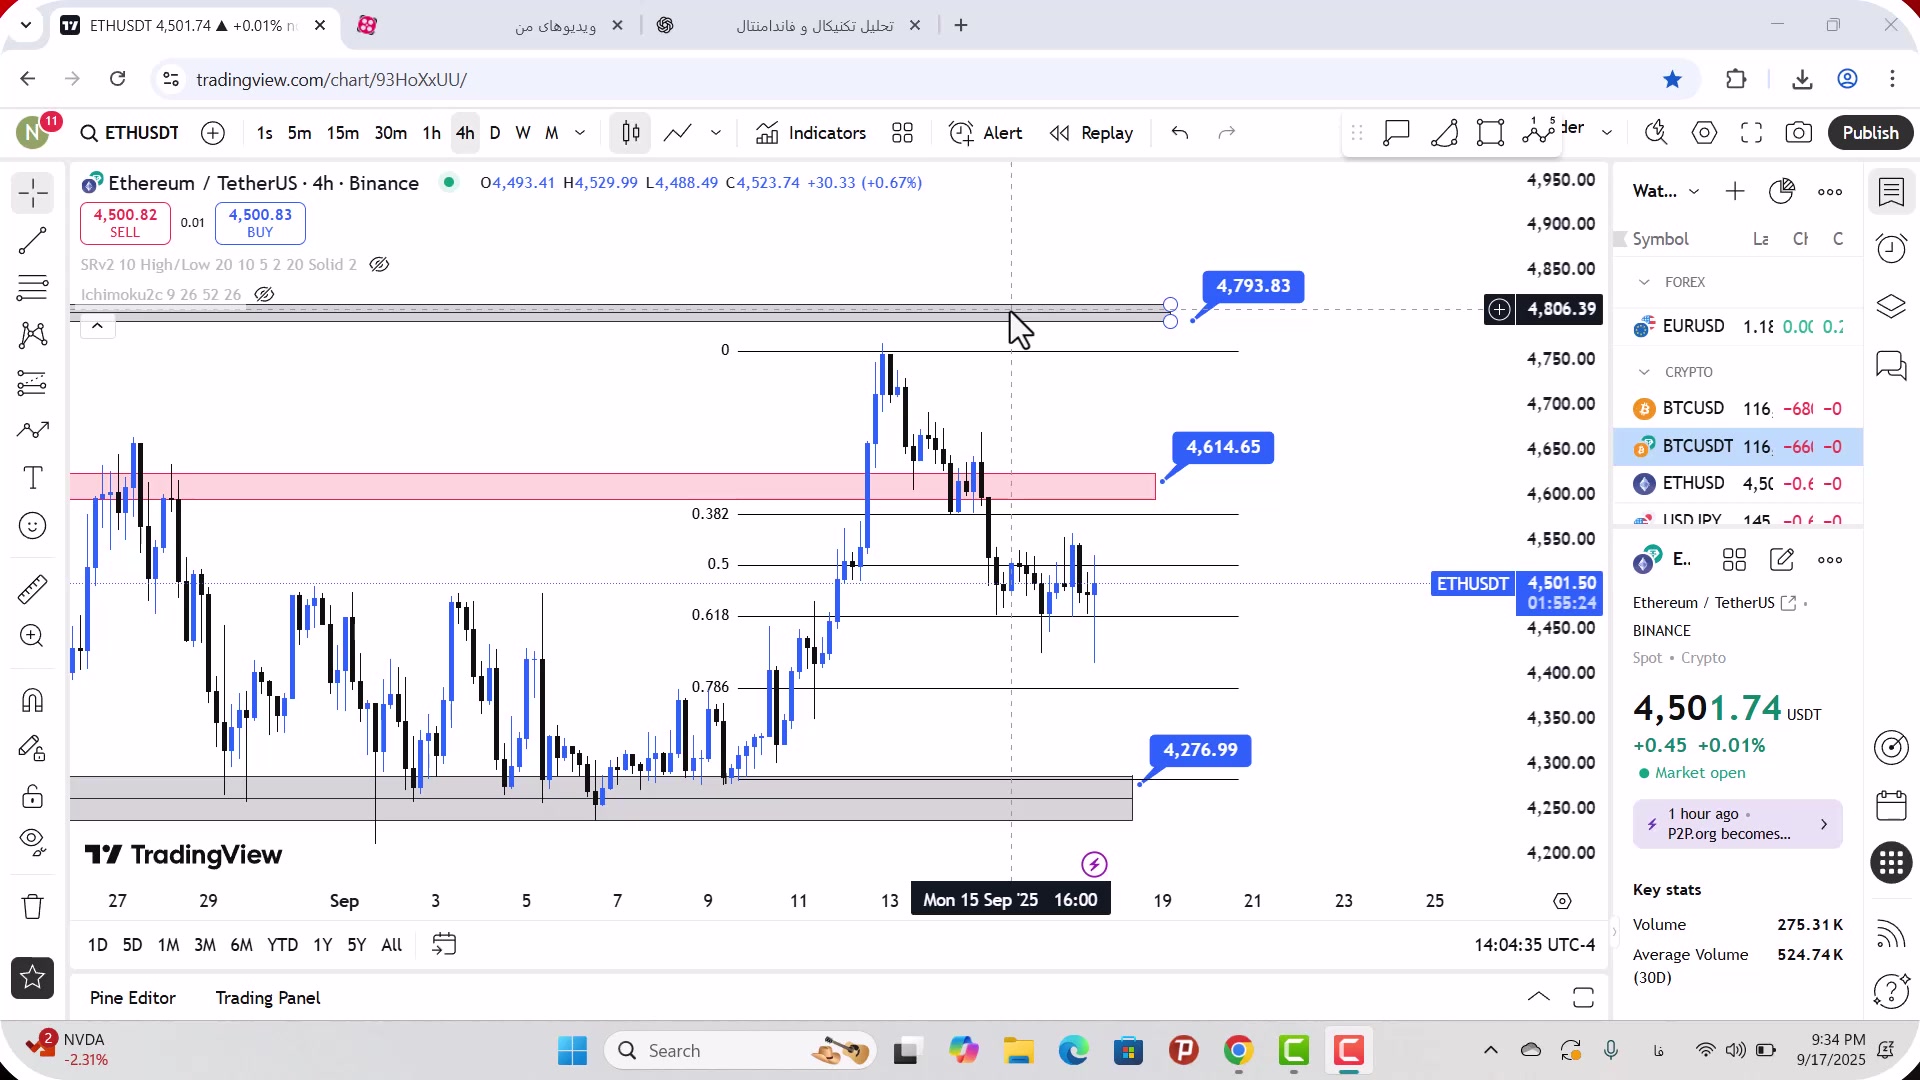The image size is (1920, 1080).
Task: Open time axis settings gear
Action: coord(1562,901)
